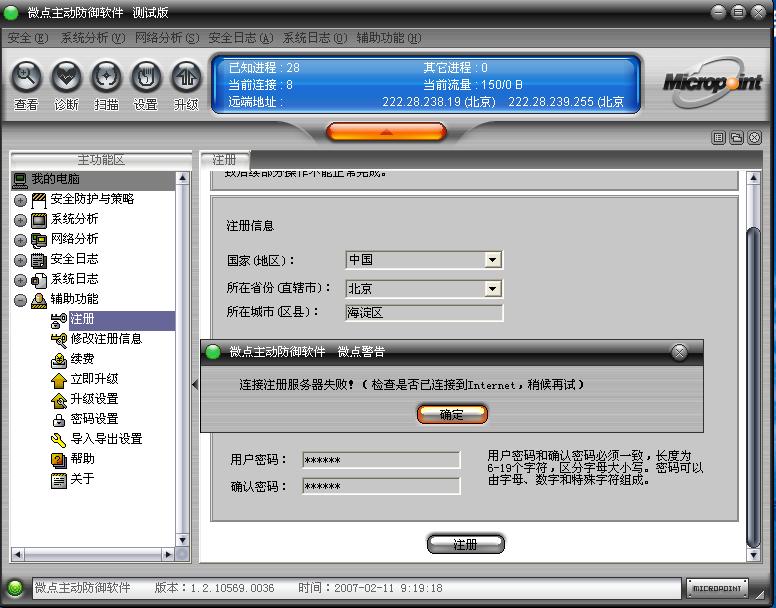Click the panel close circle icon
Image resolution: width=776 pixels, height=608 pixels.
coord(754,138)
